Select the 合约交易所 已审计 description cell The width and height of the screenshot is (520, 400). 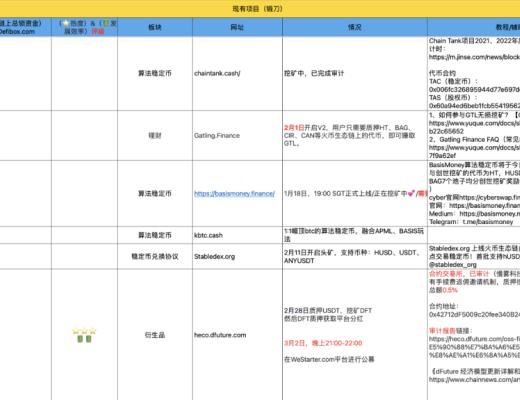(x=474, y=335)
